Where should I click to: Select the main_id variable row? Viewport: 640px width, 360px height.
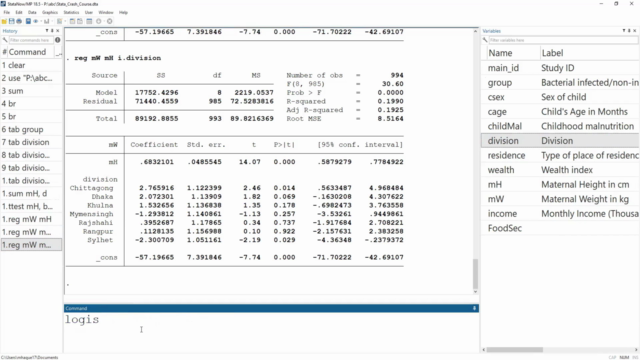pyautogui.click(x=560, y=68)
